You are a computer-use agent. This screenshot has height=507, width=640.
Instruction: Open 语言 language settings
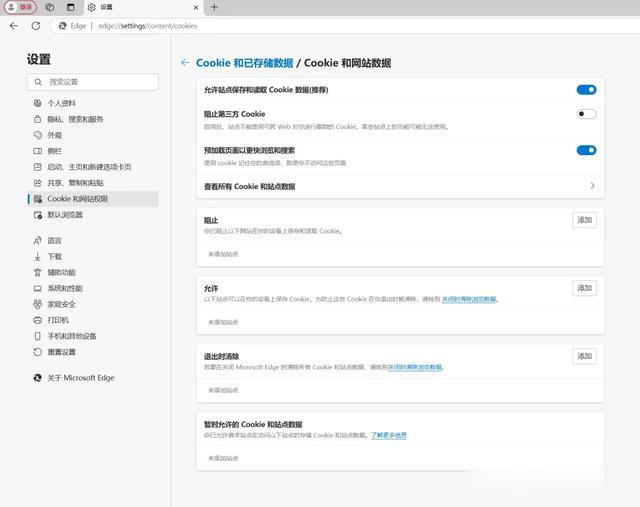click(x=93, y=240)
